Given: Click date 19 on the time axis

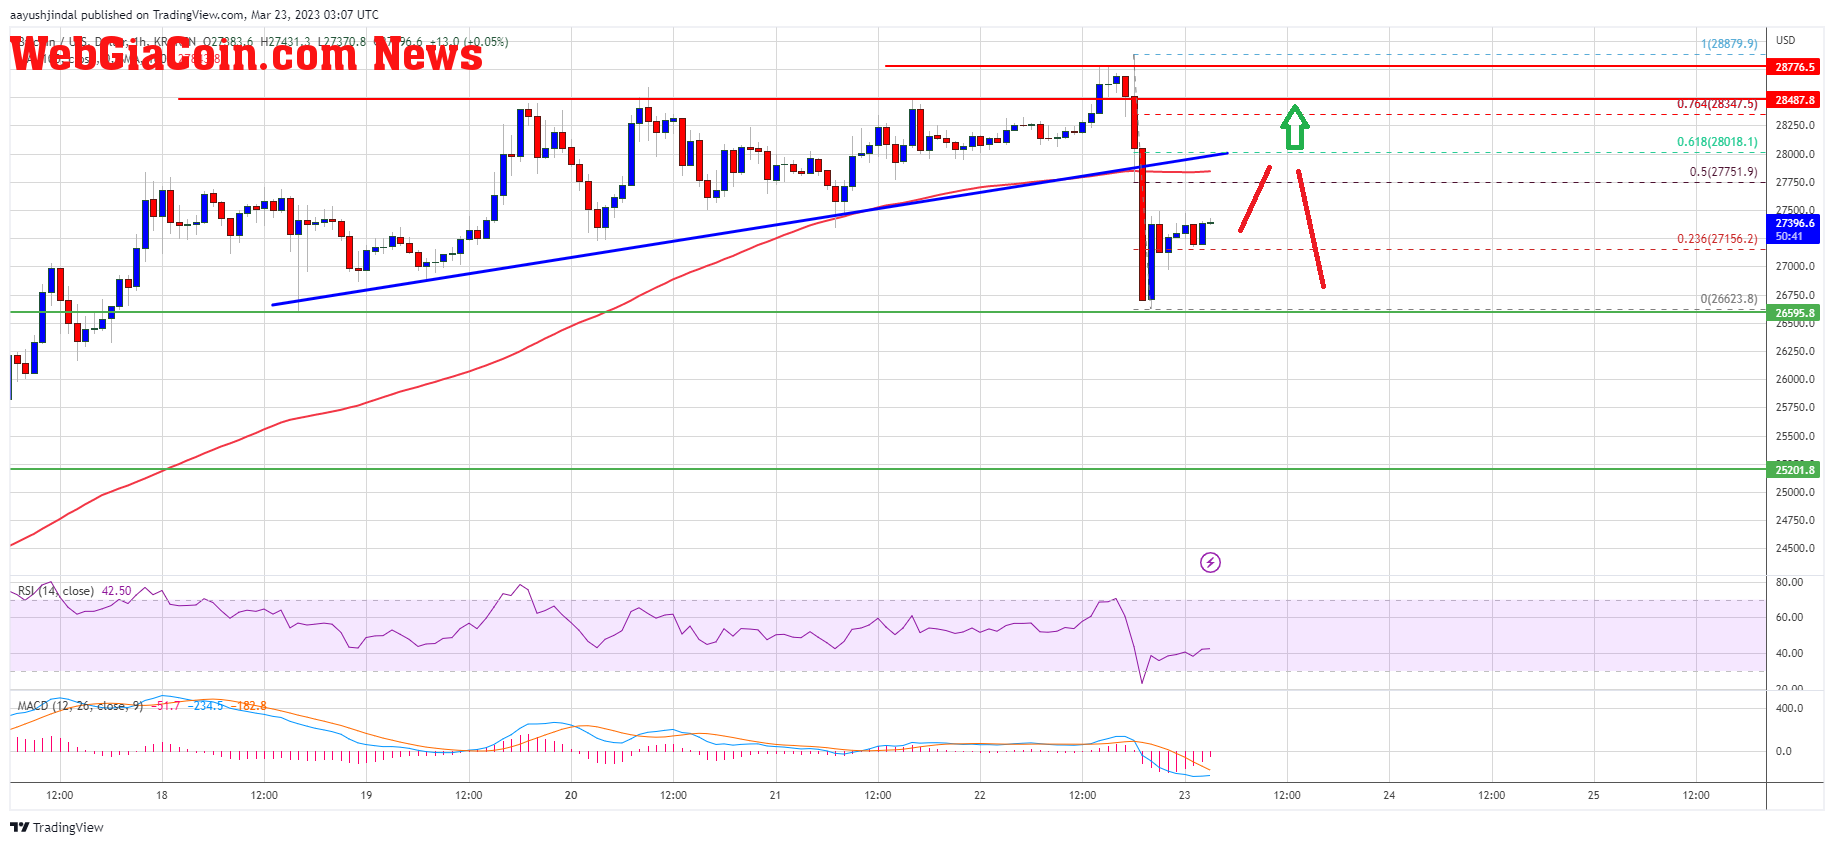Looking at the screenshot, I should tap(366, 795).
